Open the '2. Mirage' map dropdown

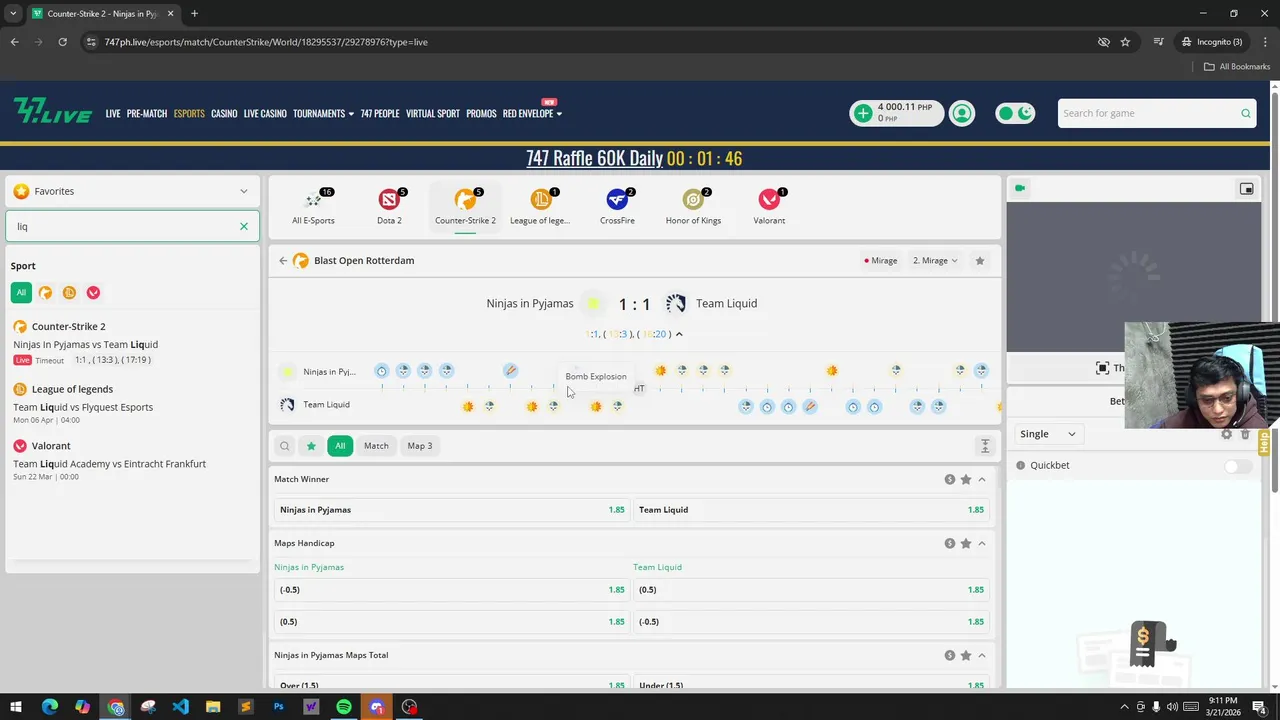pos(935,261)
